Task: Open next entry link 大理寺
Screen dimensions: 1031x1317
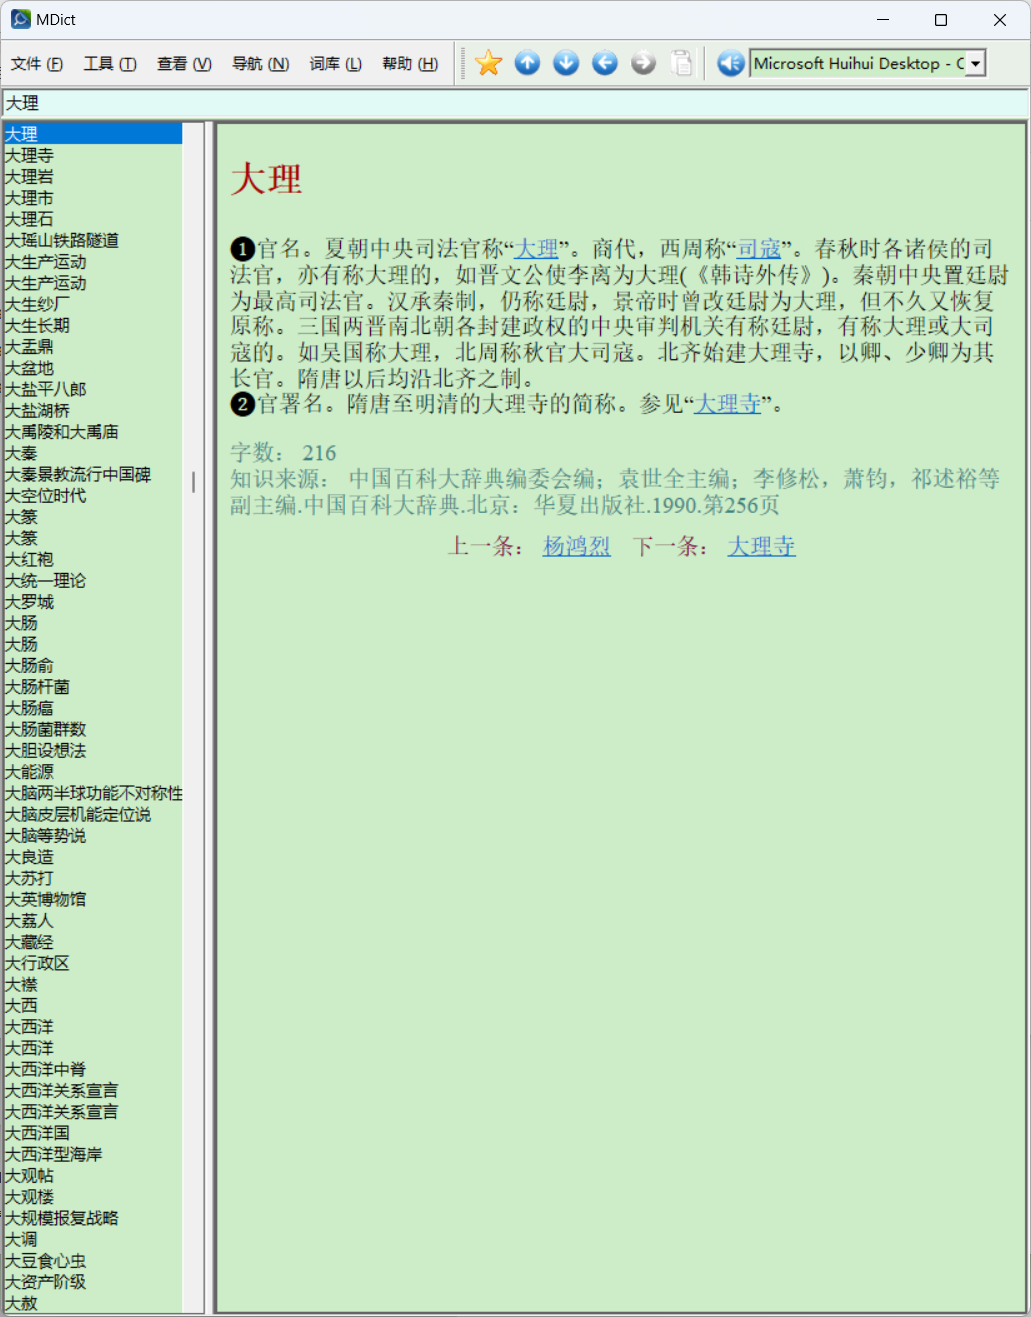Action: (x=762, y=546)
